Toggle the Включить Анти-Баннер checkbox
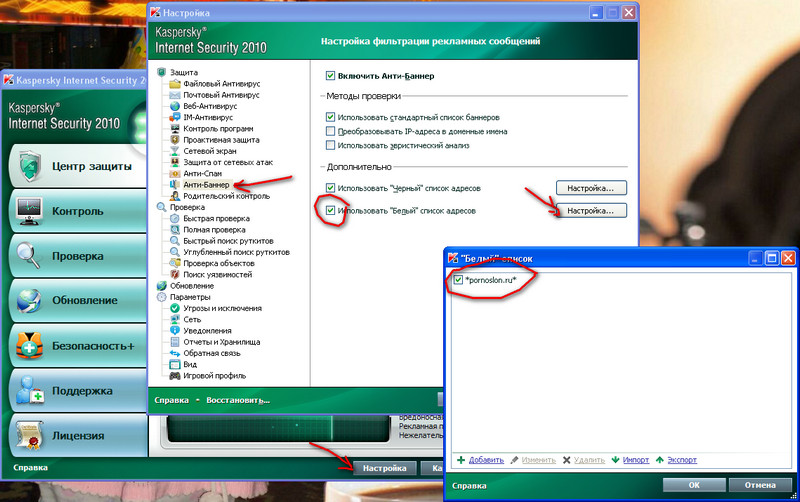The height and width of the screenshot is (502, 800). click(x=330, y=76)
